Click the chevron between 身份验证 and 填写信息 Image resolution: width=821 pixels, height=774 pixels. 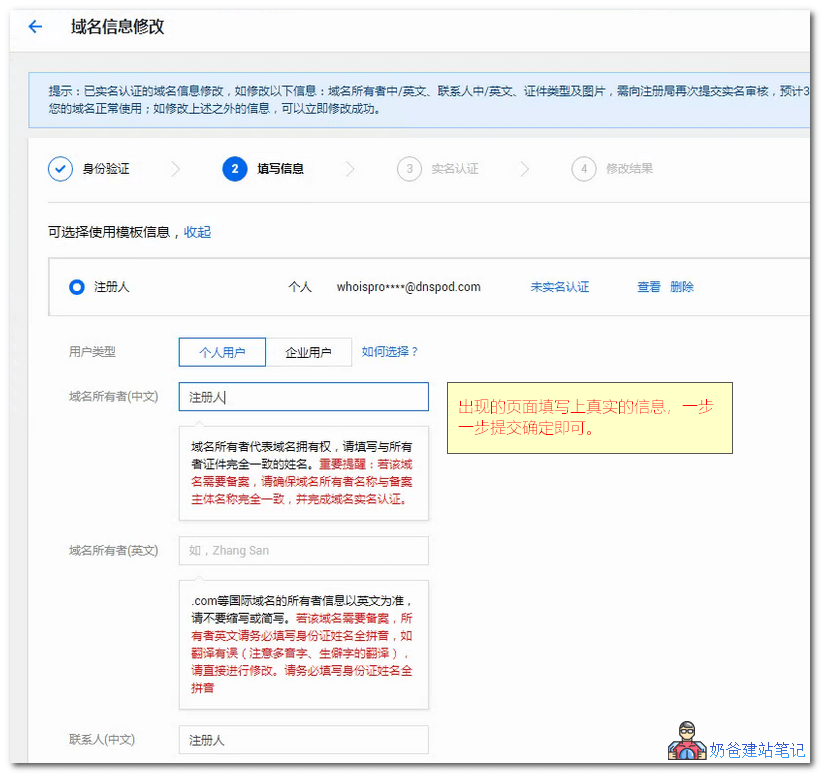click(177, 169)
